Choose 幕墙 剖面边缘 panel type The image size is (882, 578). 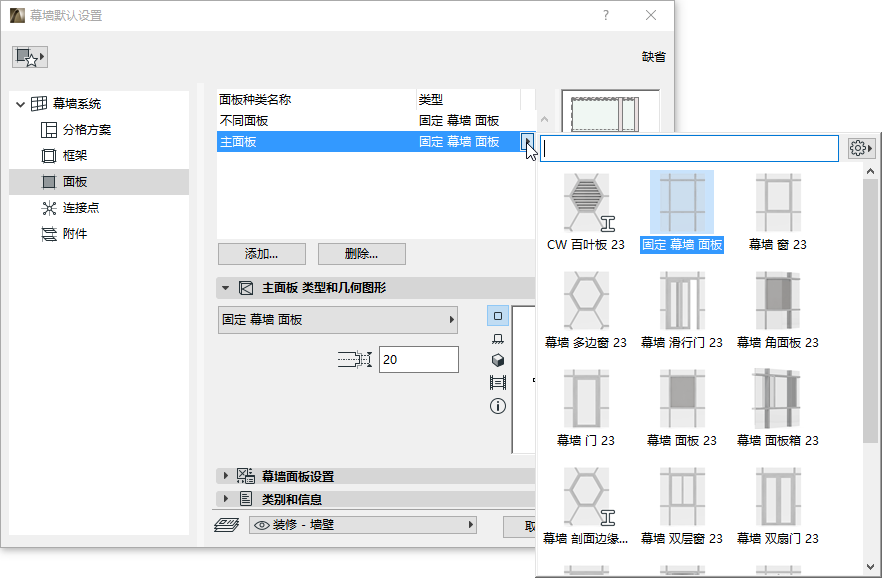tap(586, 506)
